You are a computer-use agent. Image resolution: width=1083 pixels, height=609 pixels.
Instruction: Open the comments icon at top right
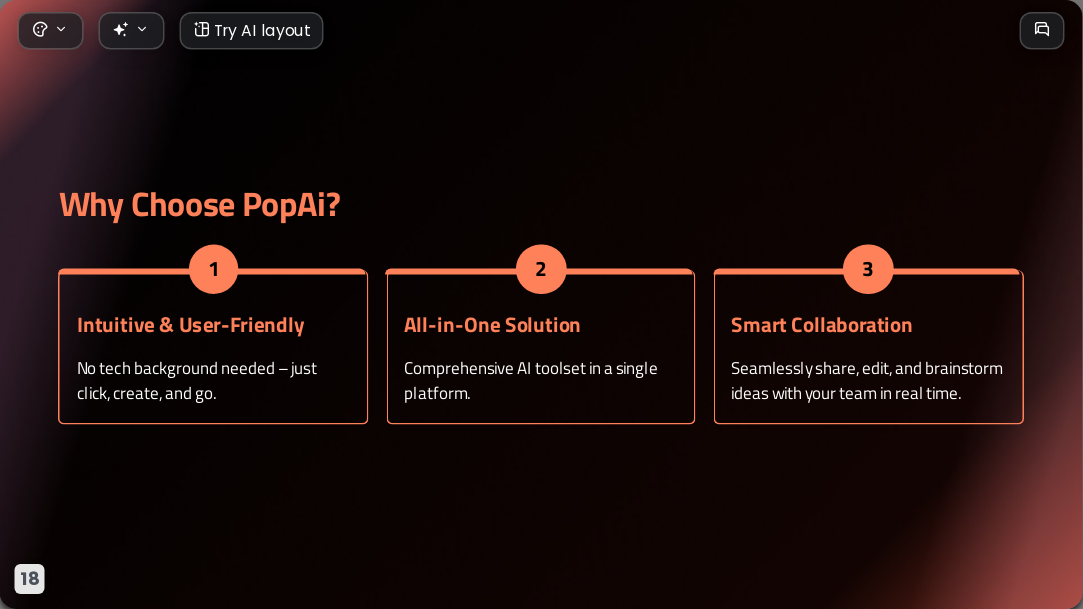1042,30
